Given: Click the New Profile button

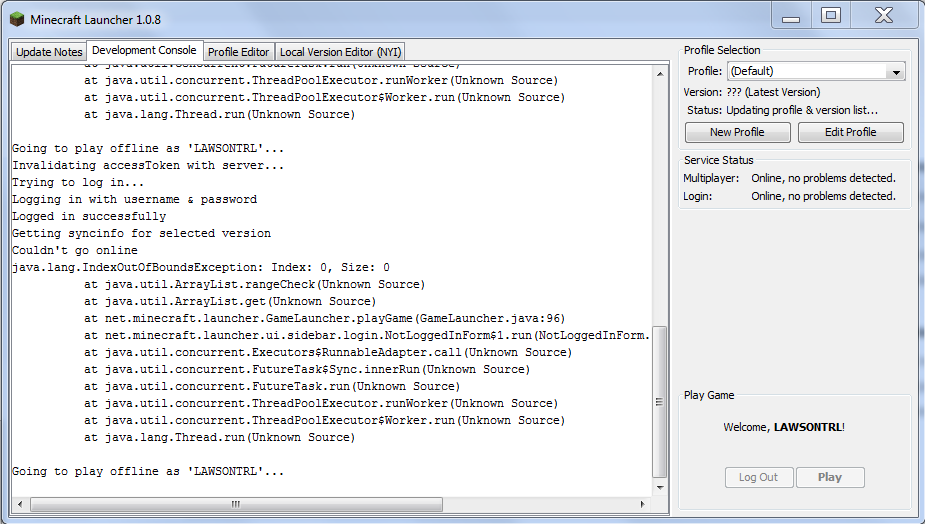Looking at the screenshot, I should 737,132.
